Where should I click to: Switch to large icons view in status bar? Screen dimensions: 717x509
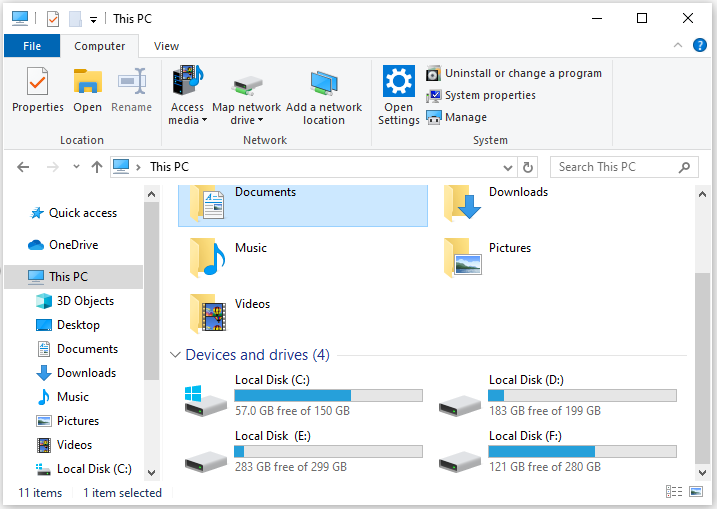696,492
